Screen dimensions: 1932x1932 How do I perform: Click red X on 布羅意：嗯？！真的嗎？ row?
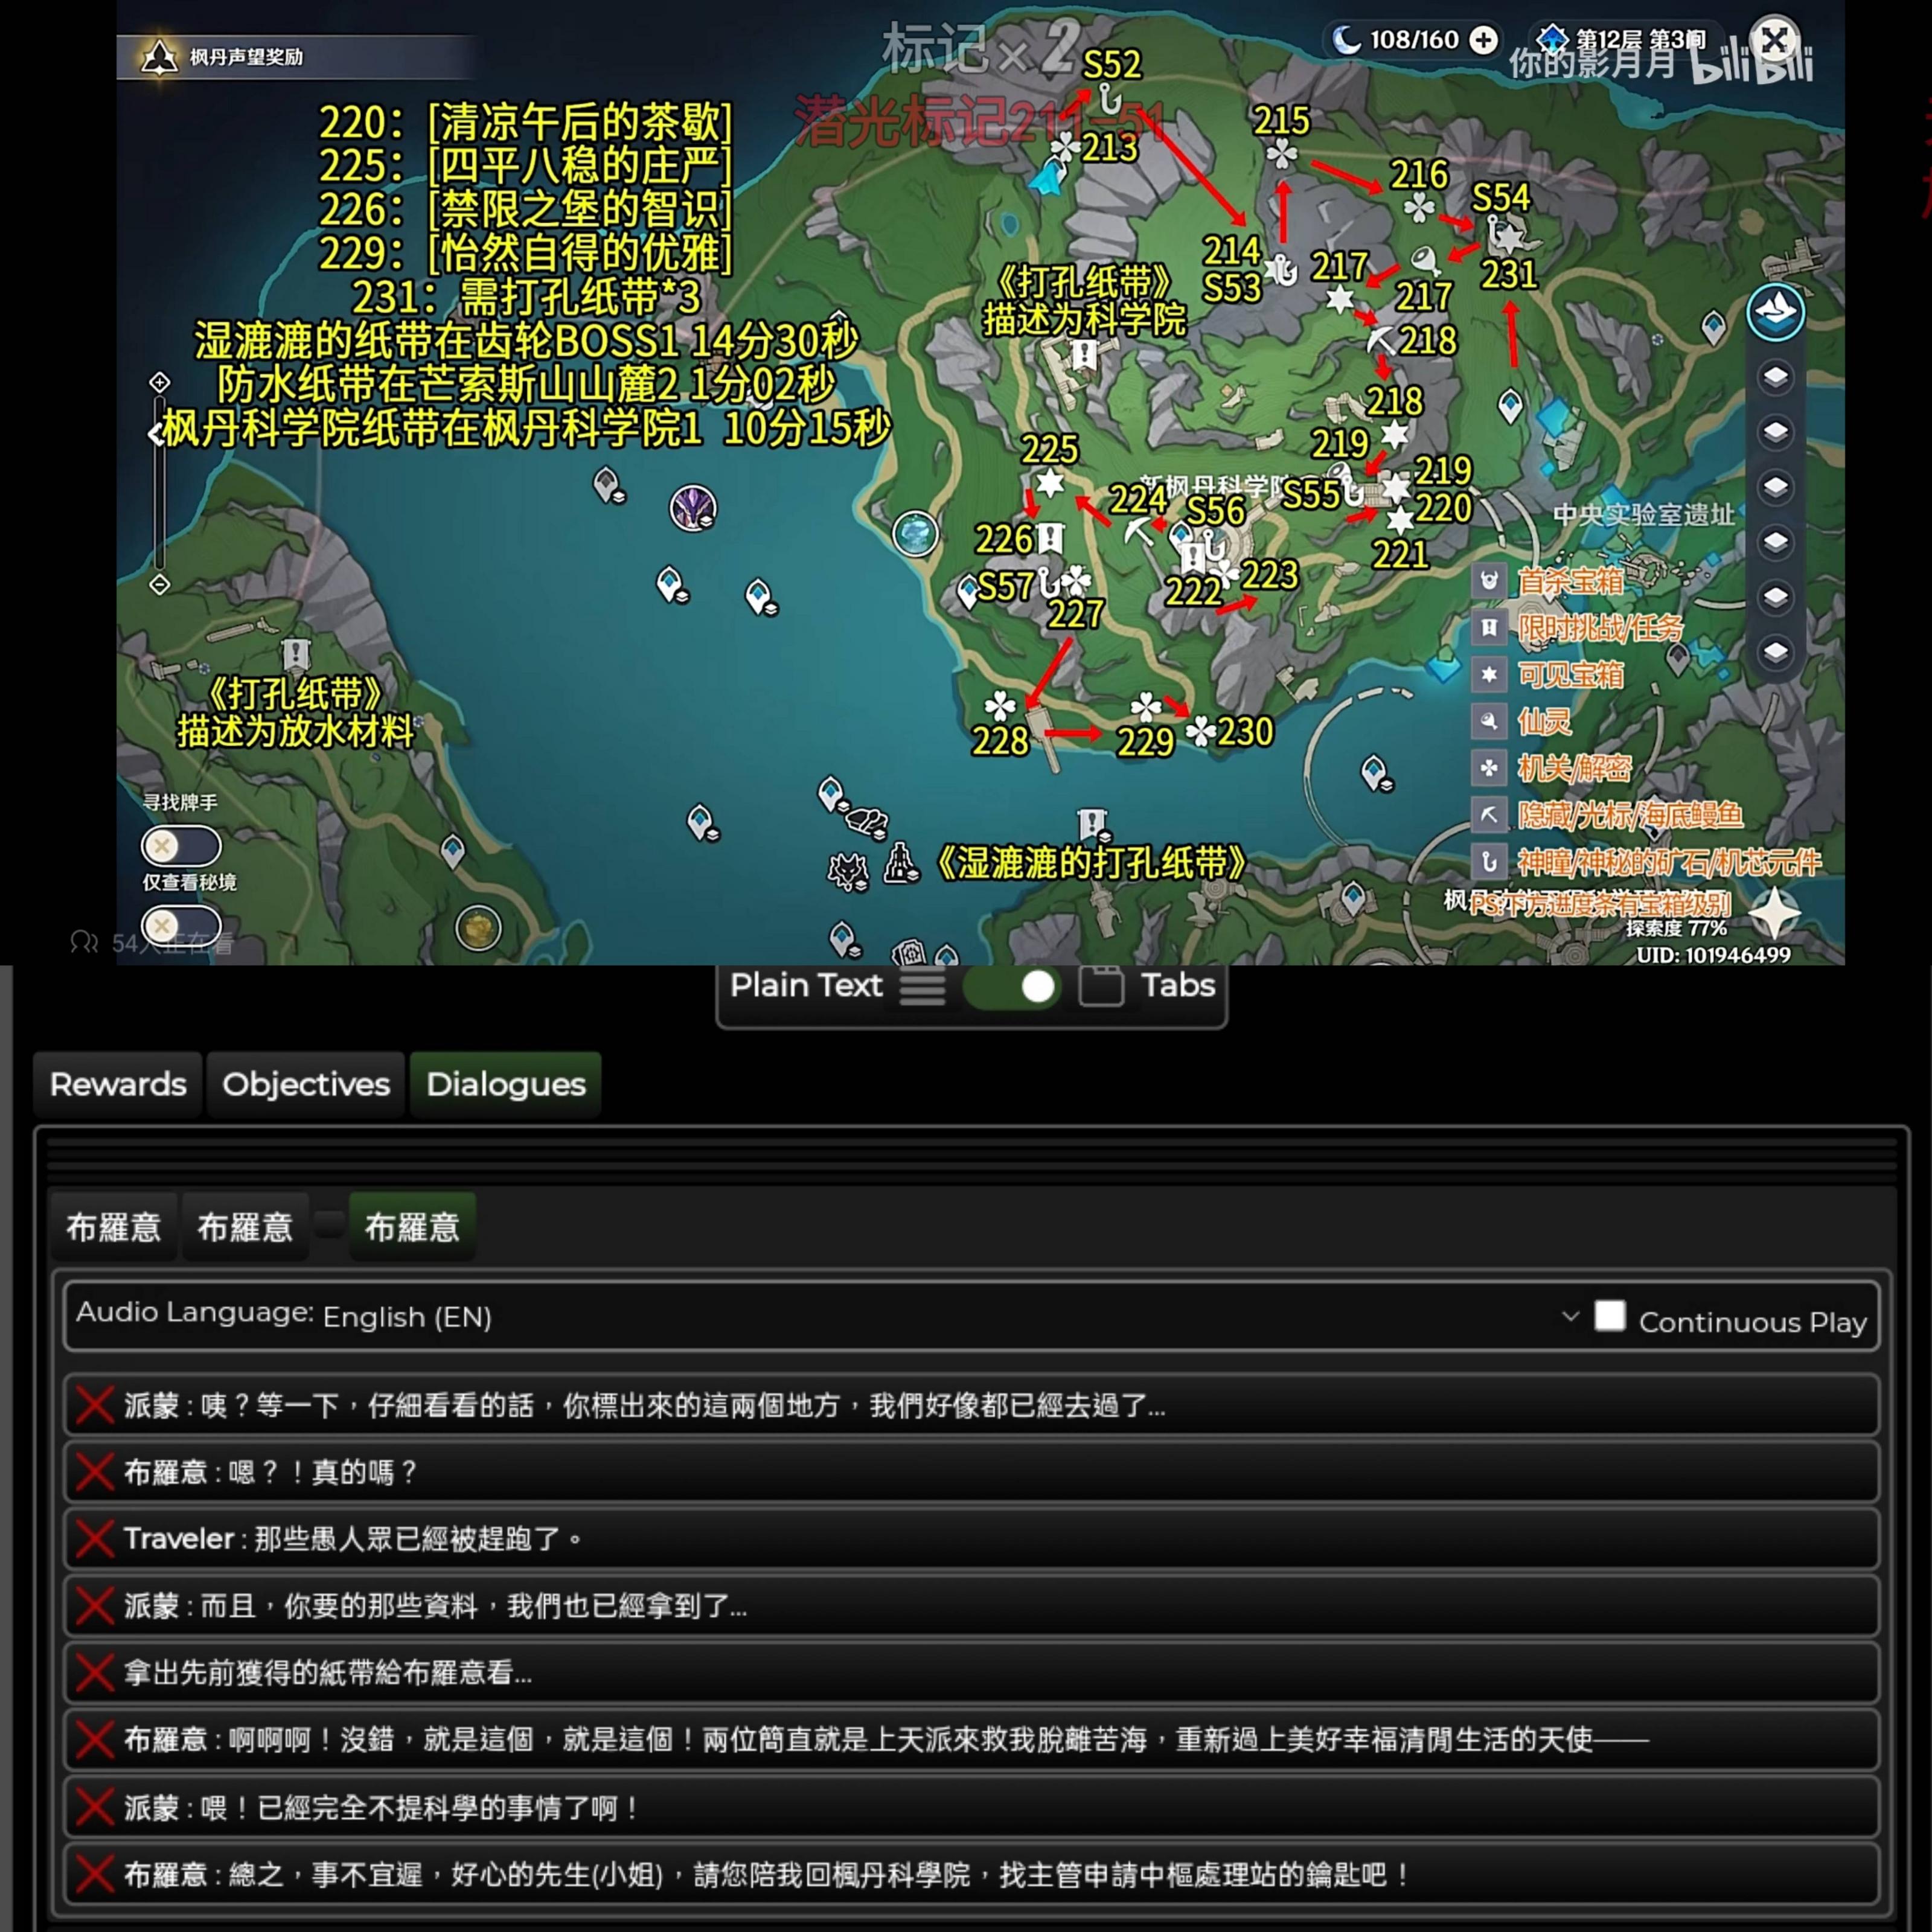click(x=95, y=1472)
